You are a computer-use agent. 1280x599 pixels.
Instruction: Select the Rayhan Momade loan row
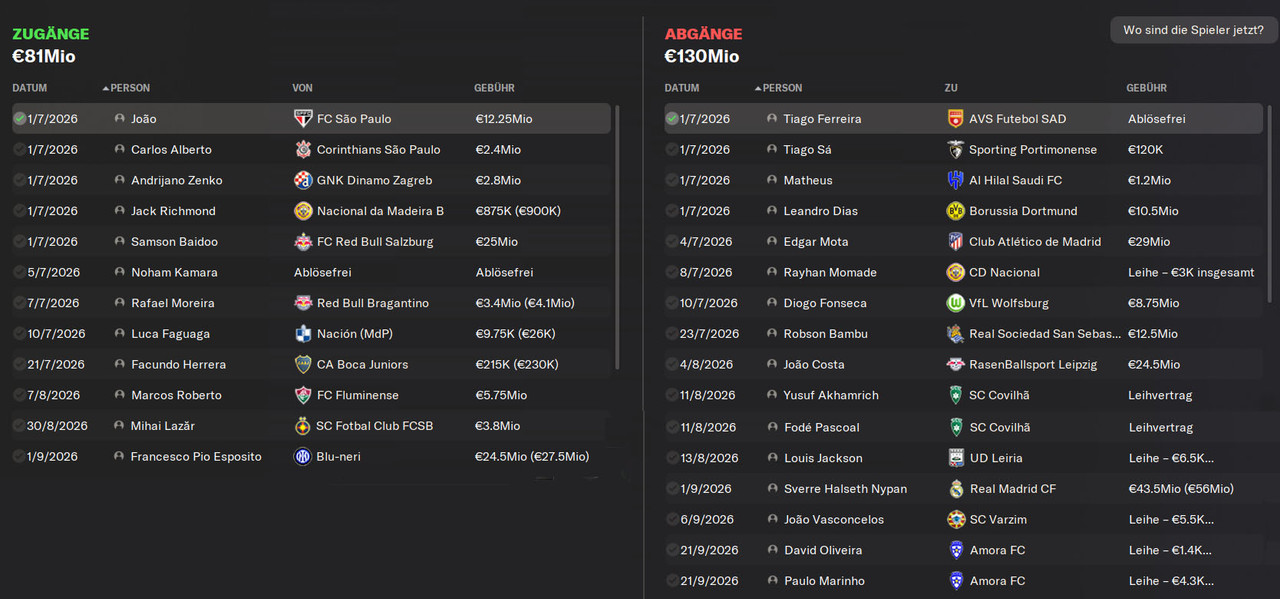(963, 272)
